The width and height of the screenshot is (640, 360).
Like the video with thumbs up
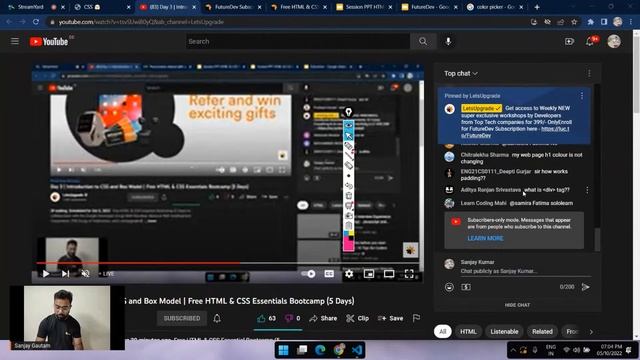tap(266, 318)
